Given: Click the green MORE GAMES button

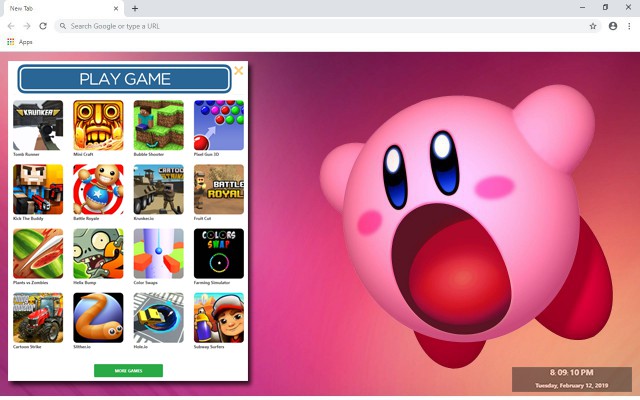Looking at the screenshot, I should 129,371.
